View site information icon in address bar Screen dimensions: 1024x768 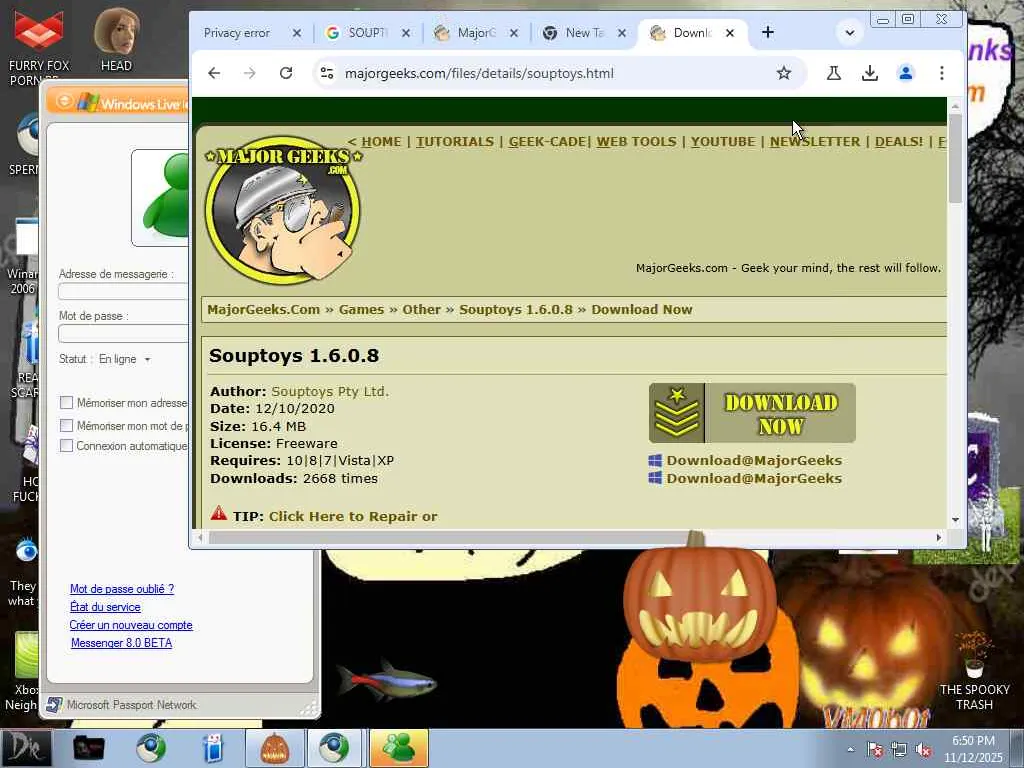click(x=327, y=73)
